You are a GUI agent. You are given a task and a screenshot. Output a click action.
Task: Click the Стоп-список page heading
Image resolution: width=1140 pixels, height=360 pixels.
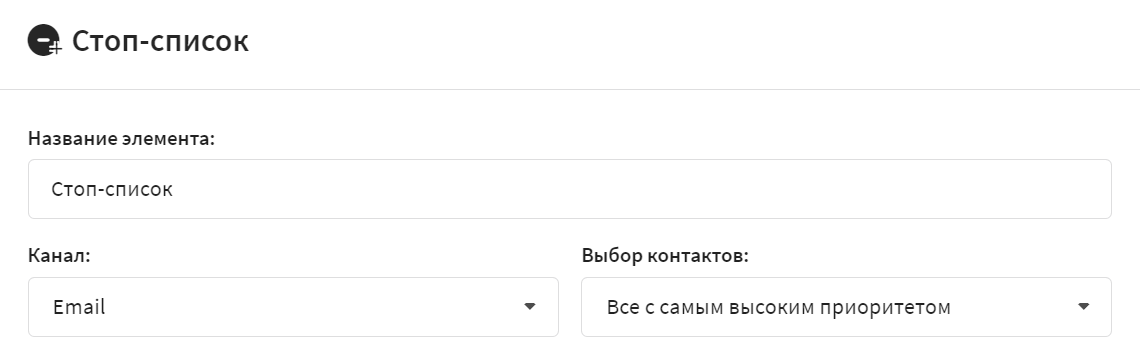coord(160,41)
